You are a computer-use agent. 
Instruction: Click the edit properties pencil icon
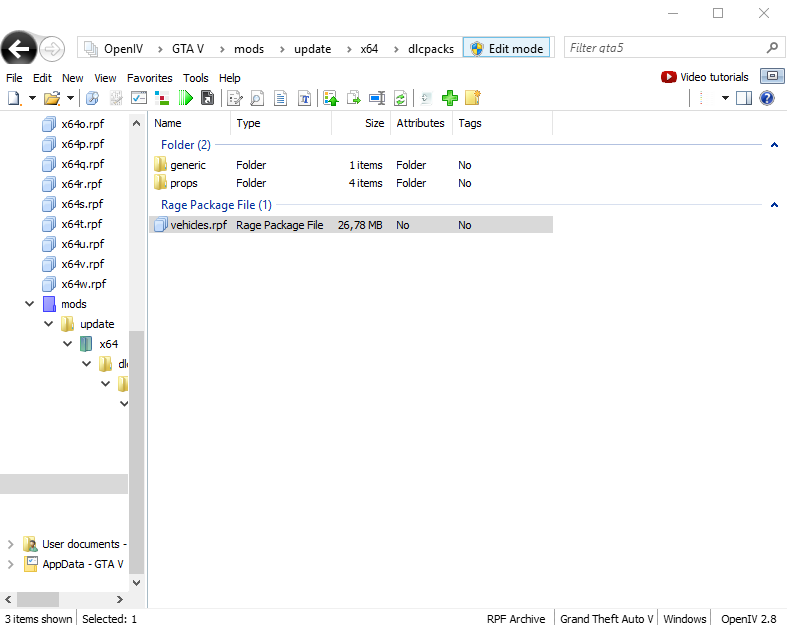coord(234,98)
